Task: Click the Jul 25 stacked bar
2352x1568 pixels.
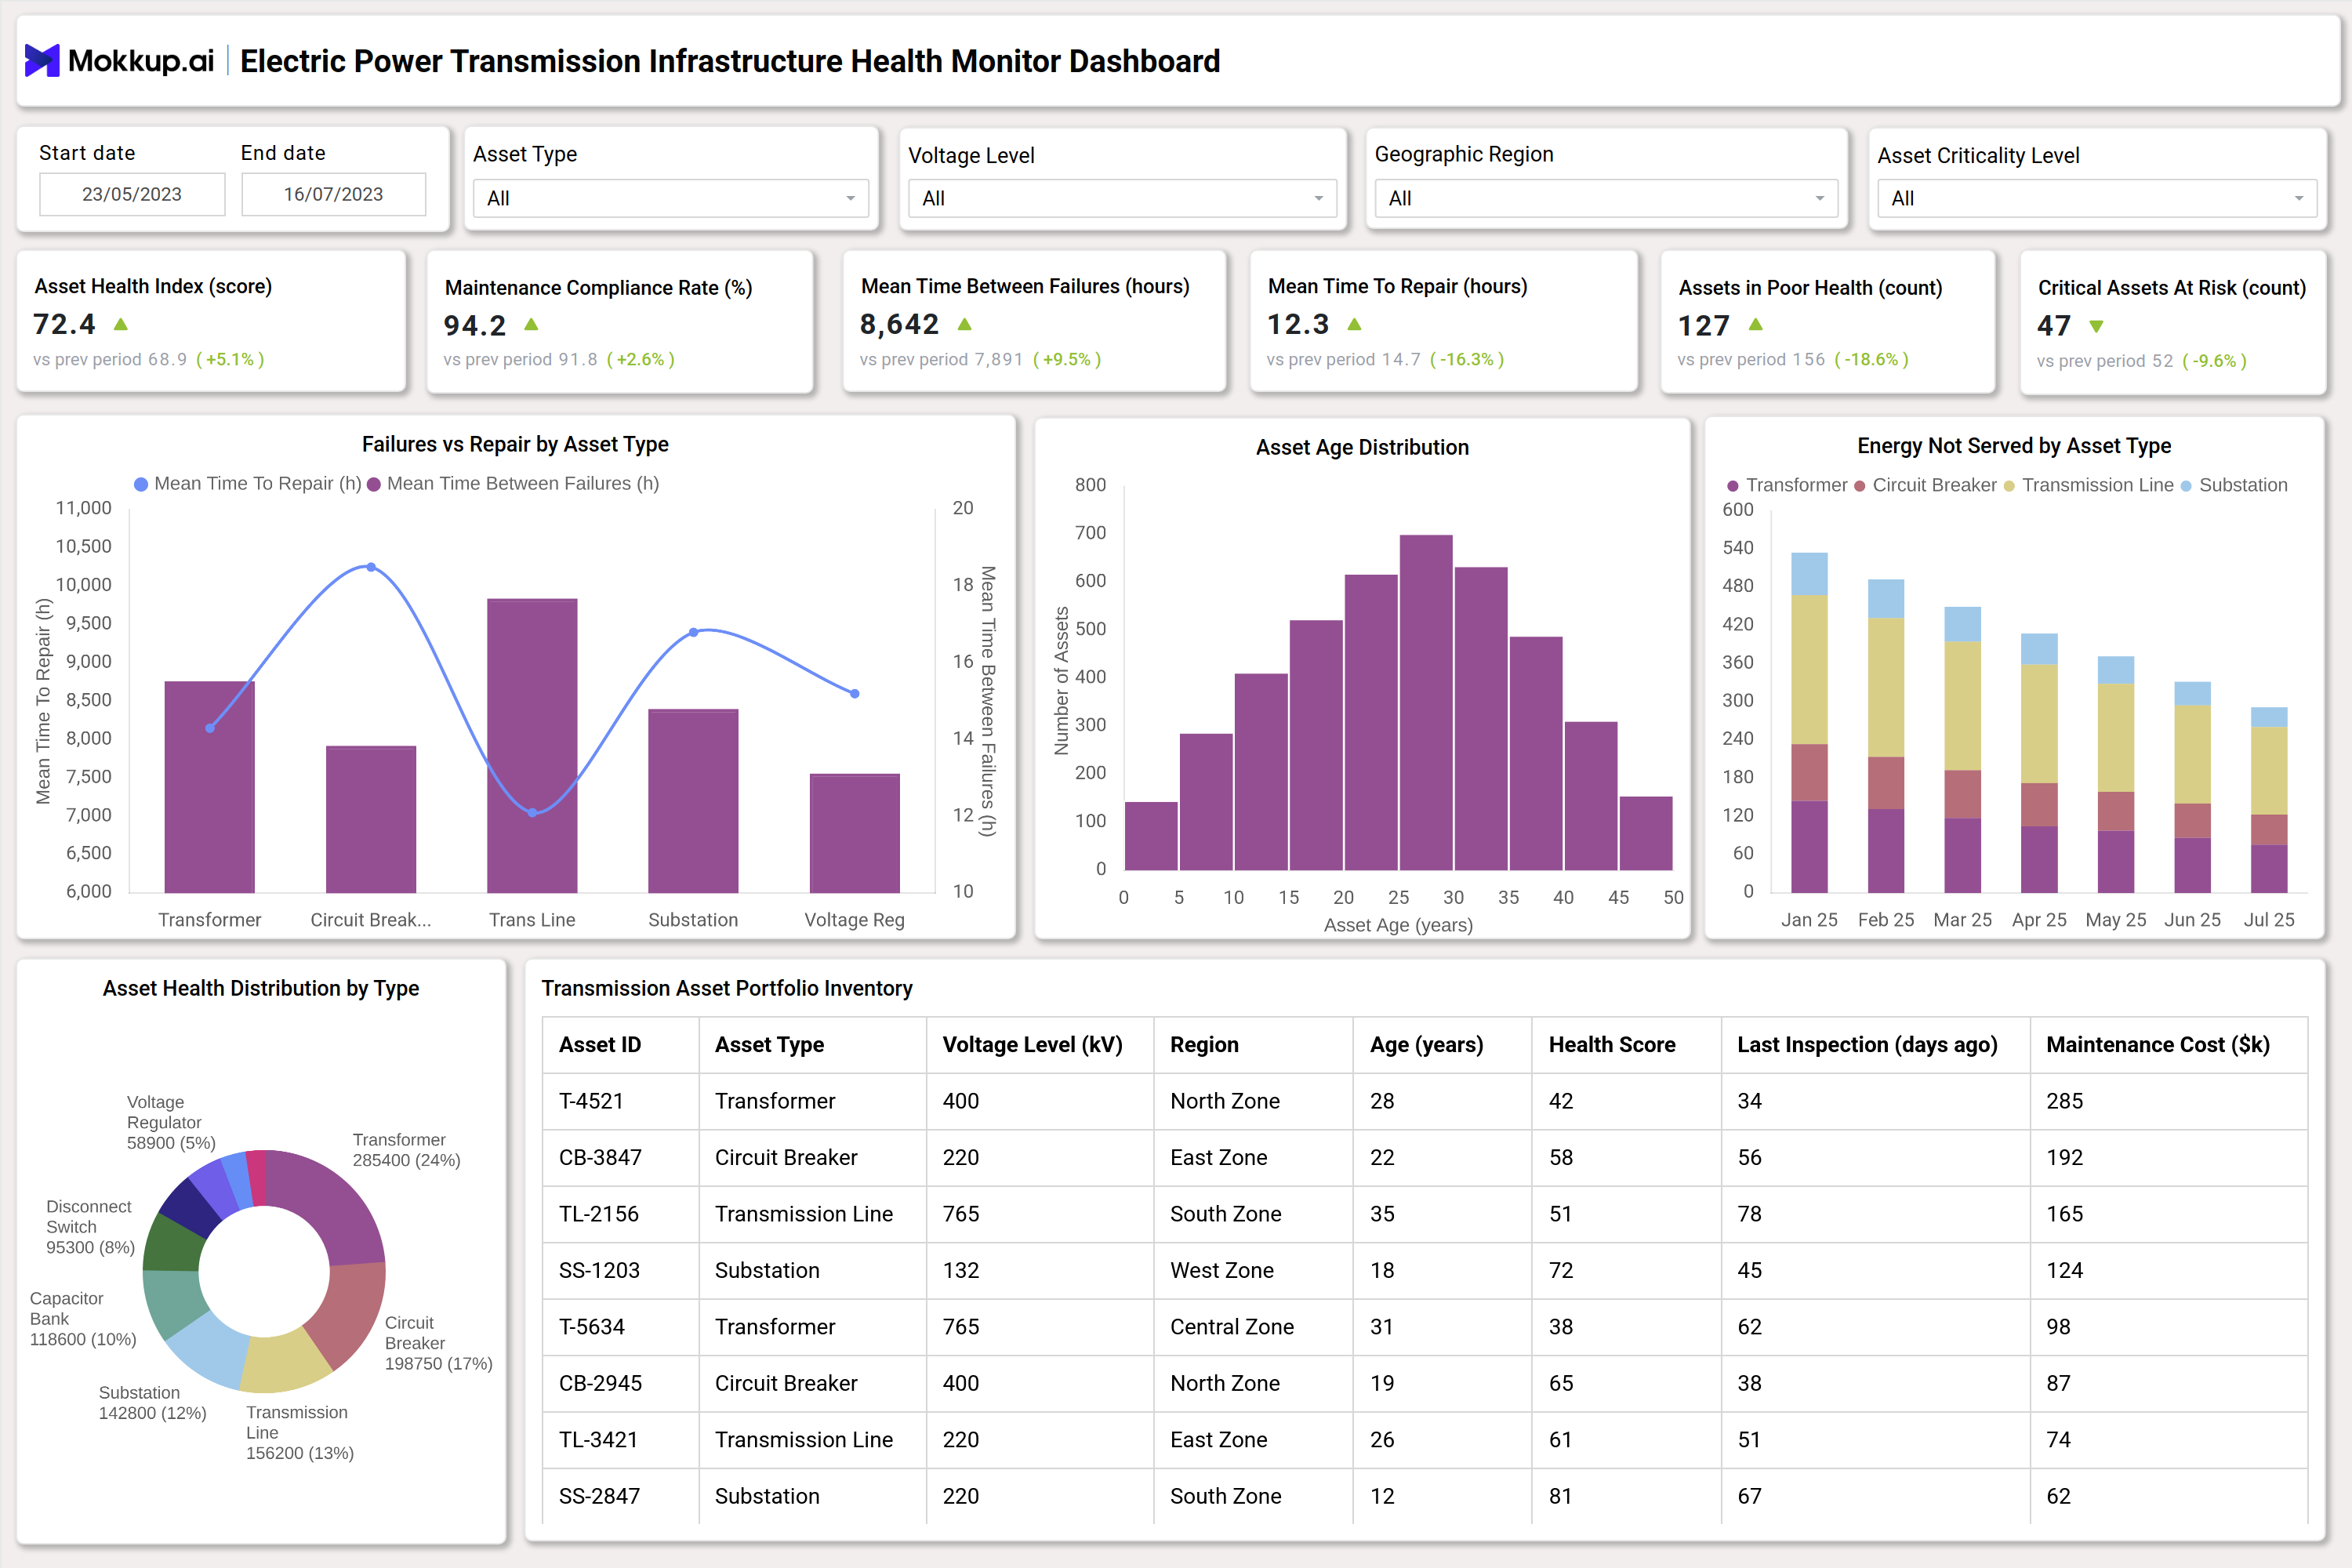Action: click(2269, 800)
